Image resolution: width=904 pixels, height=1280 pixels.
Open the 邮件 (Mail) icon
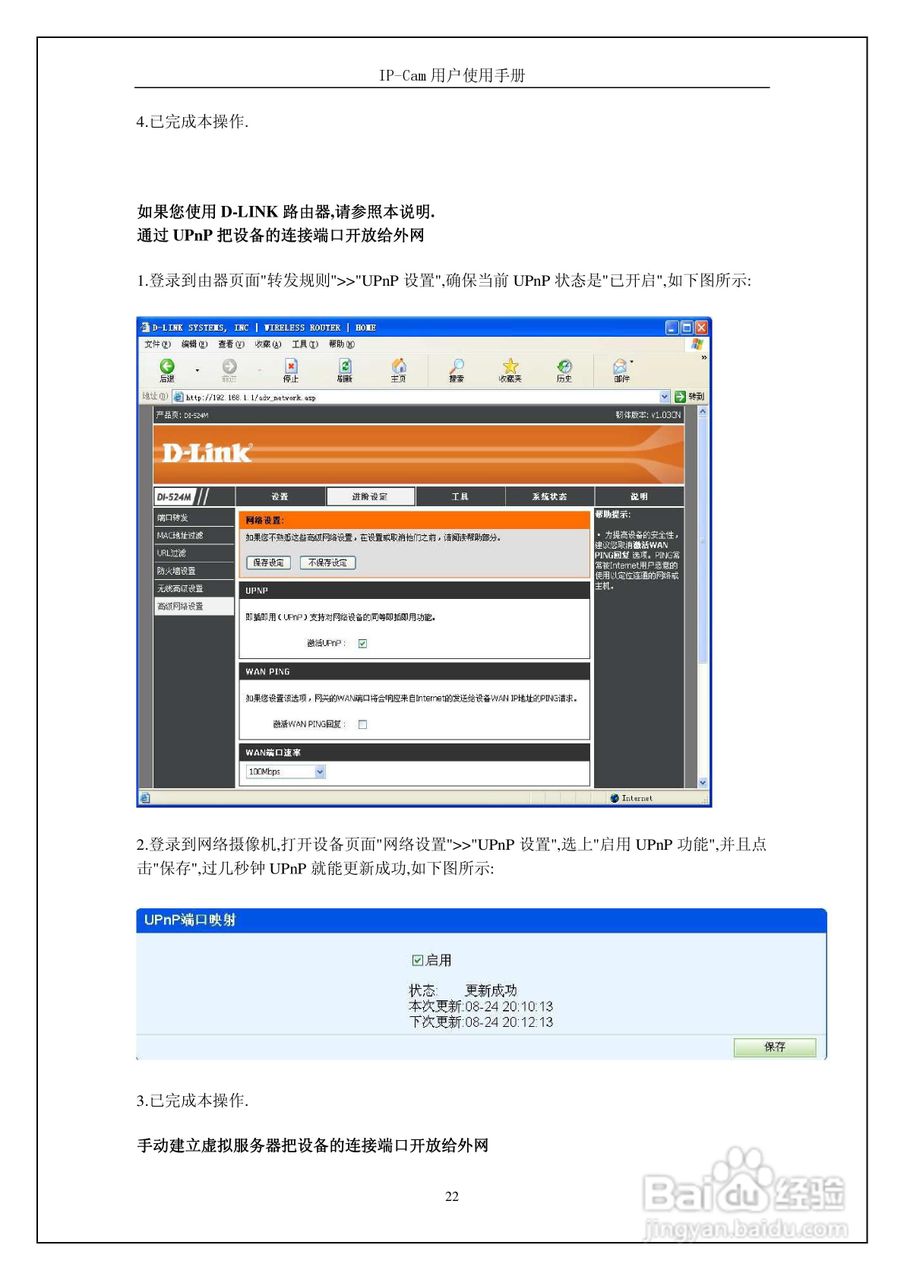(x=619, y=366)
